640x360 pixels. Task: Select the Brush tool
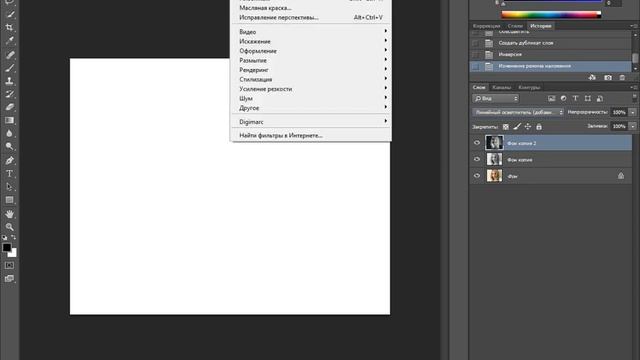[x=10, y=68]
